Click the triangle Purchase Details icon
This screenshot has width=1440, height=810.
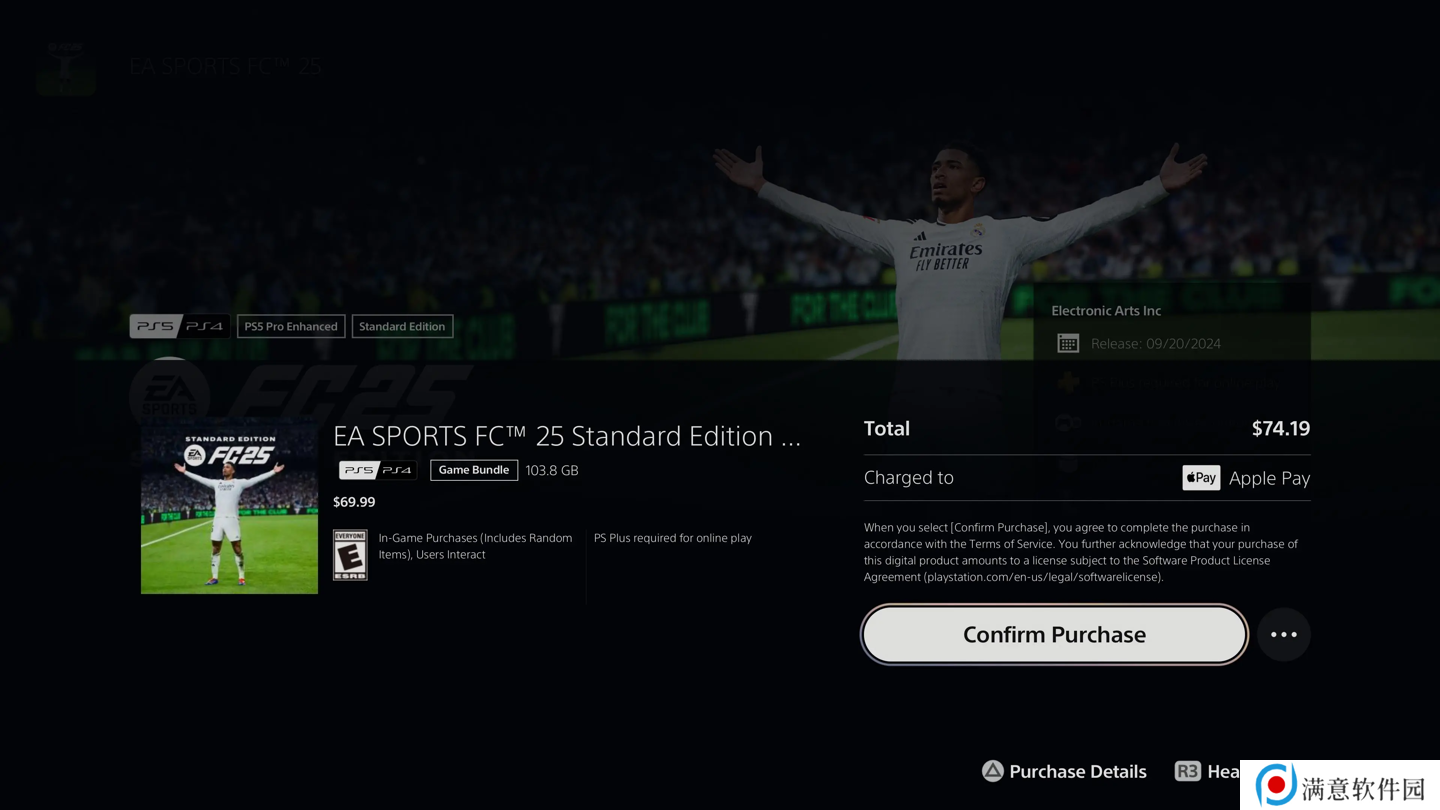tap(992, 771)
